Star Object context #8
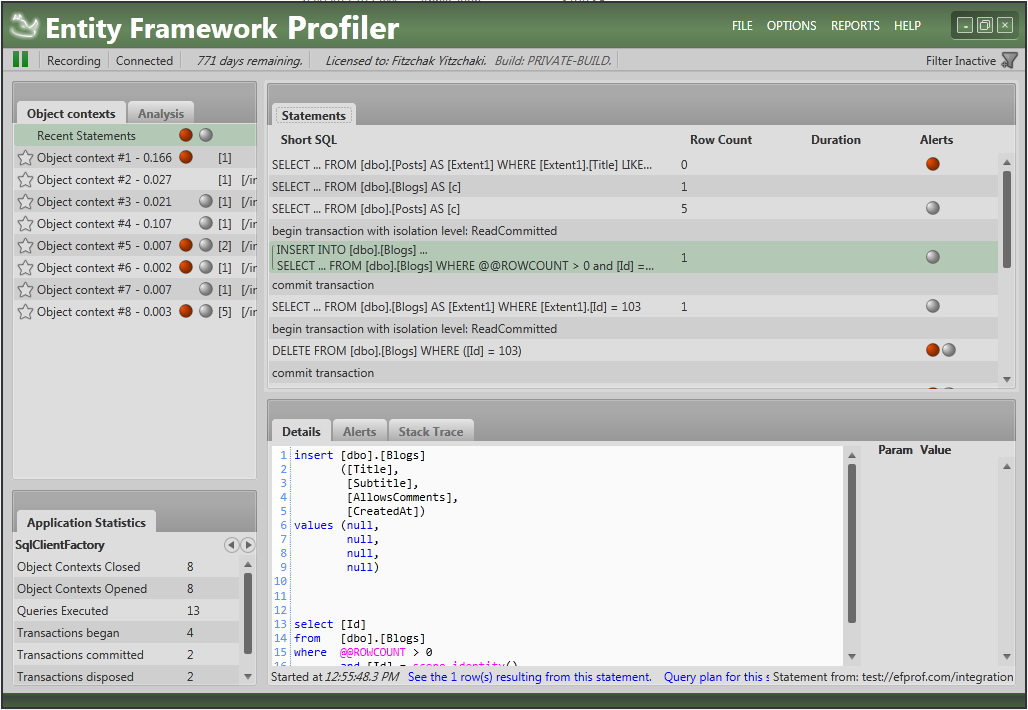 click(25, 311)
